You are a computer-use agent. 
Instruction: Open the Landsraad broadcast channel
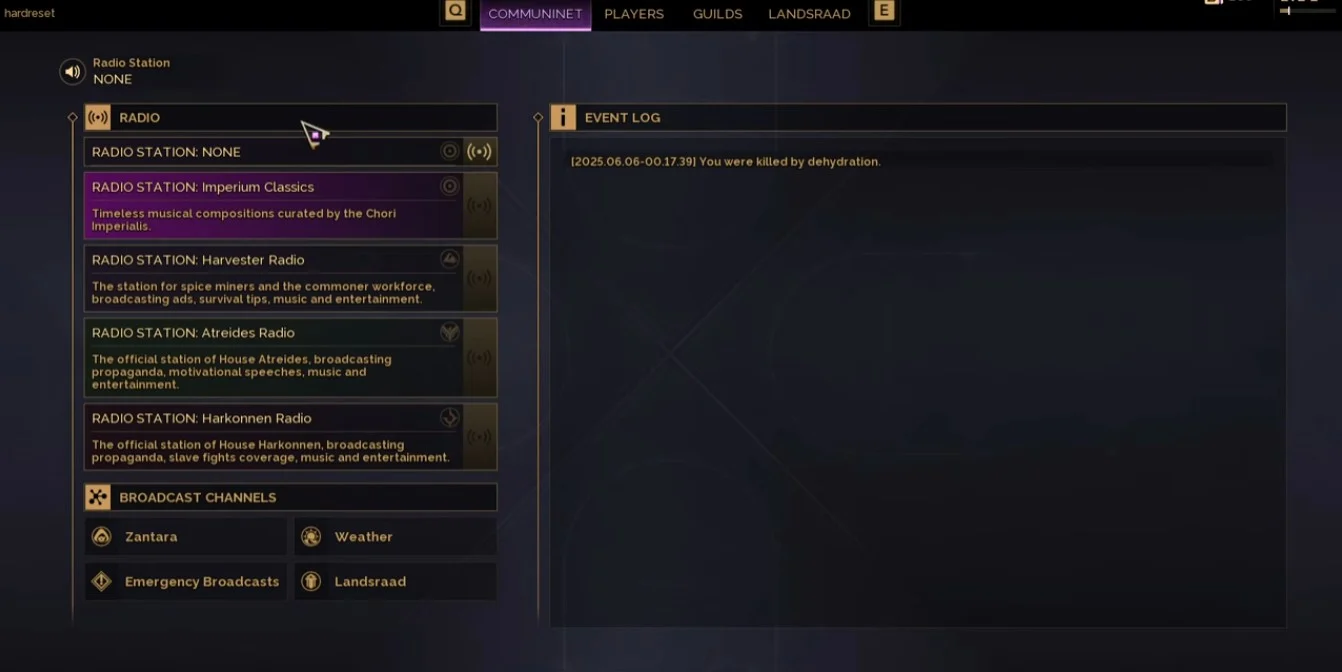[395, 581]
